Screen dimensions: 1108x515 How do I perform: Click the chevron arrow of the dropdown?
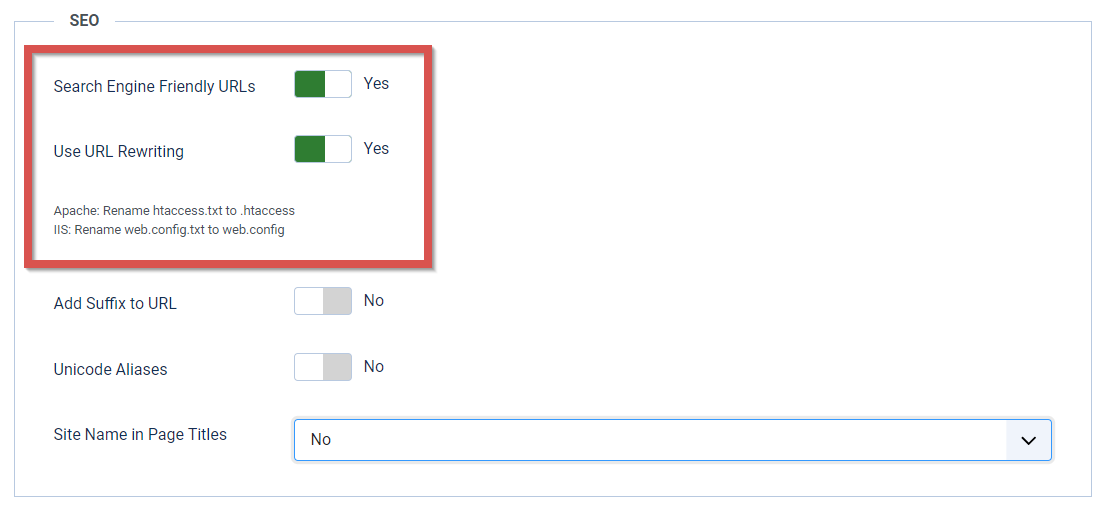(1029, 440)
